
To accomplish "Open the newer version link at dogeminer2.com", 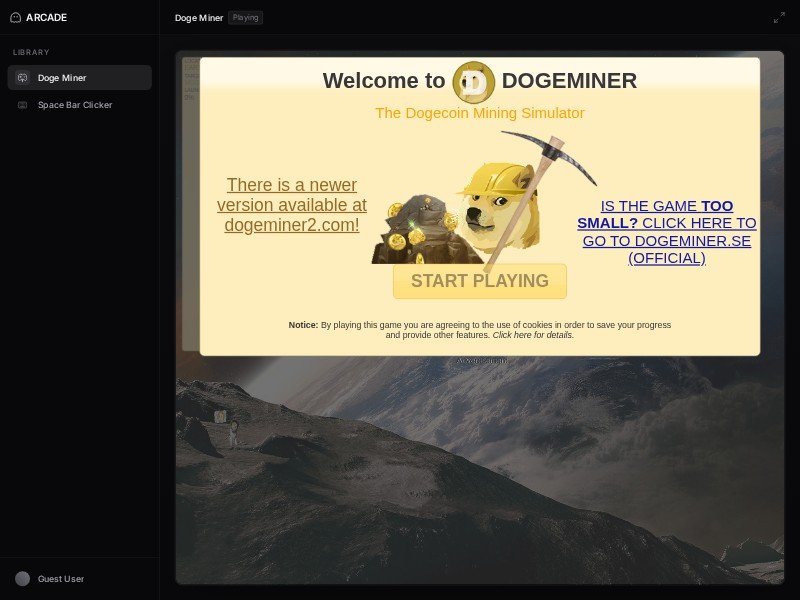I will click(291, 205).
